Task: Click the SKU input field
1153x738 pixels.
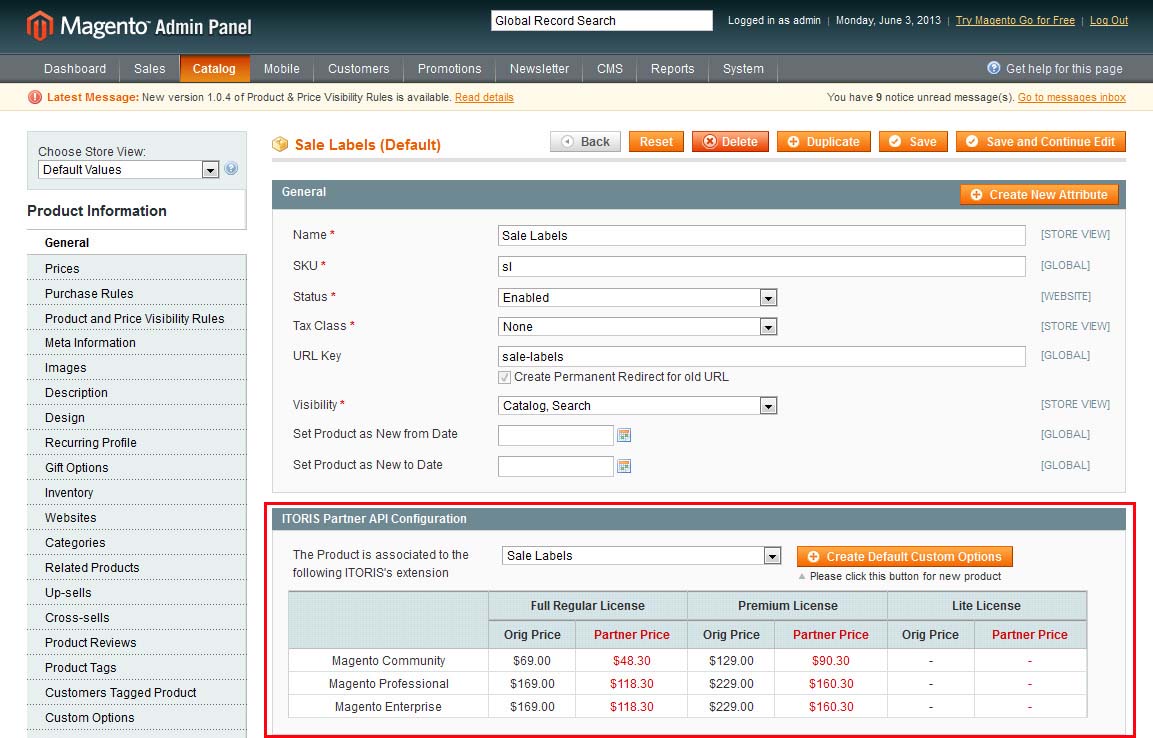Action: (761, 266)
